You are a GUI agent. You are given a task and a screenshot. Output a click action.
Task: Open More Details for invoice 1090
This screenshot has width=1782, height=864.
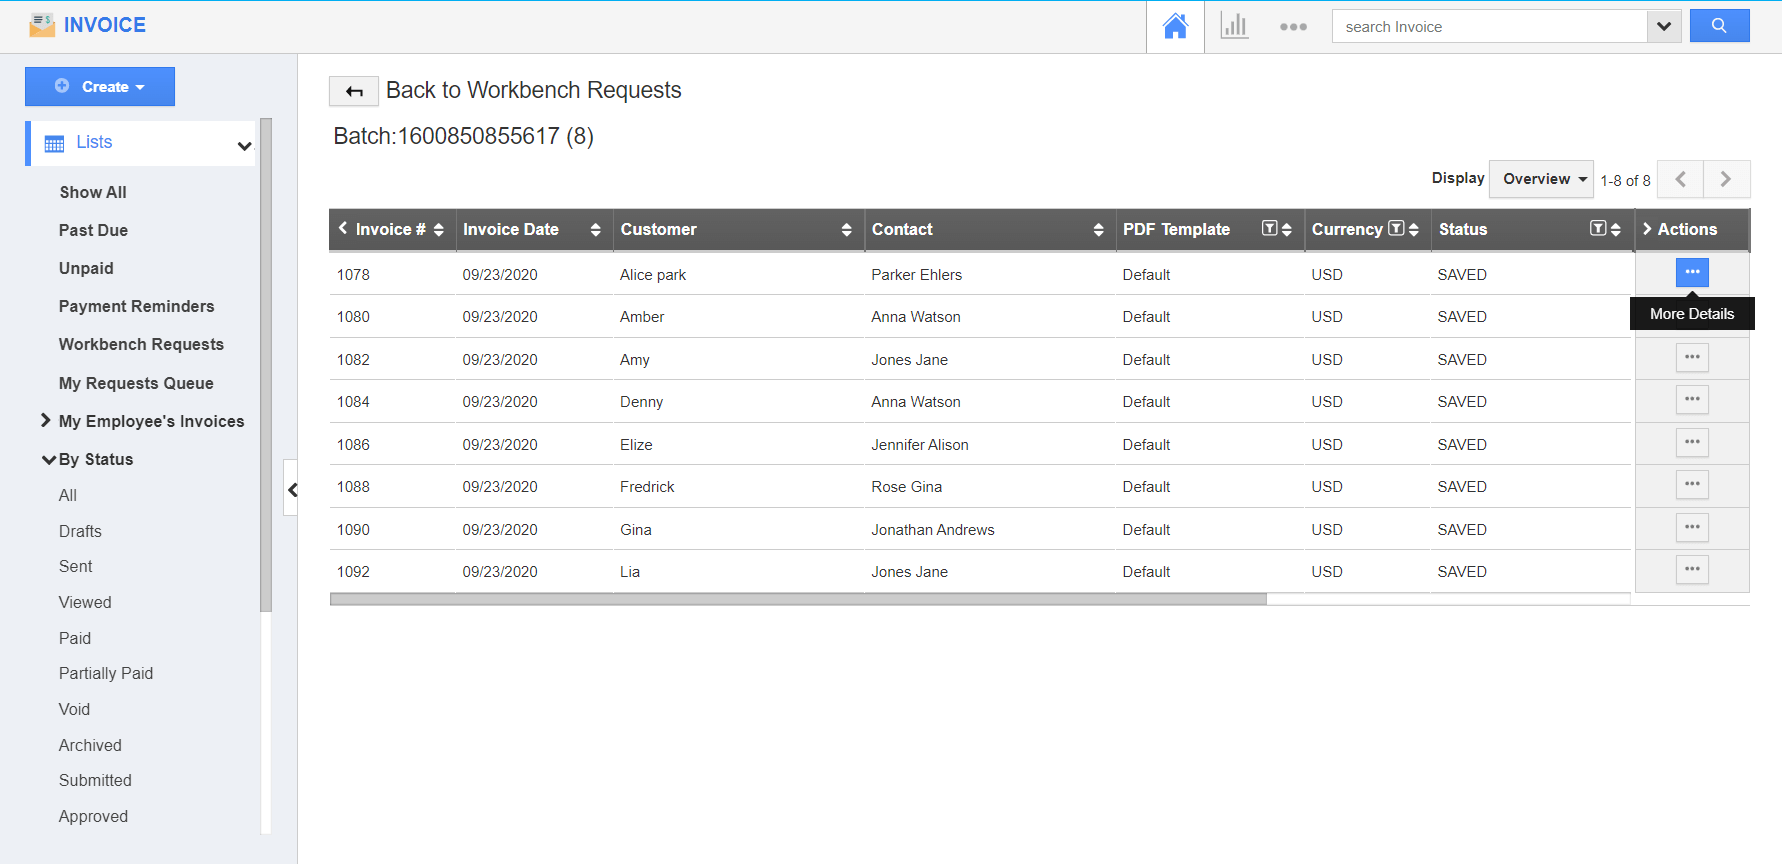[1692, 527]
